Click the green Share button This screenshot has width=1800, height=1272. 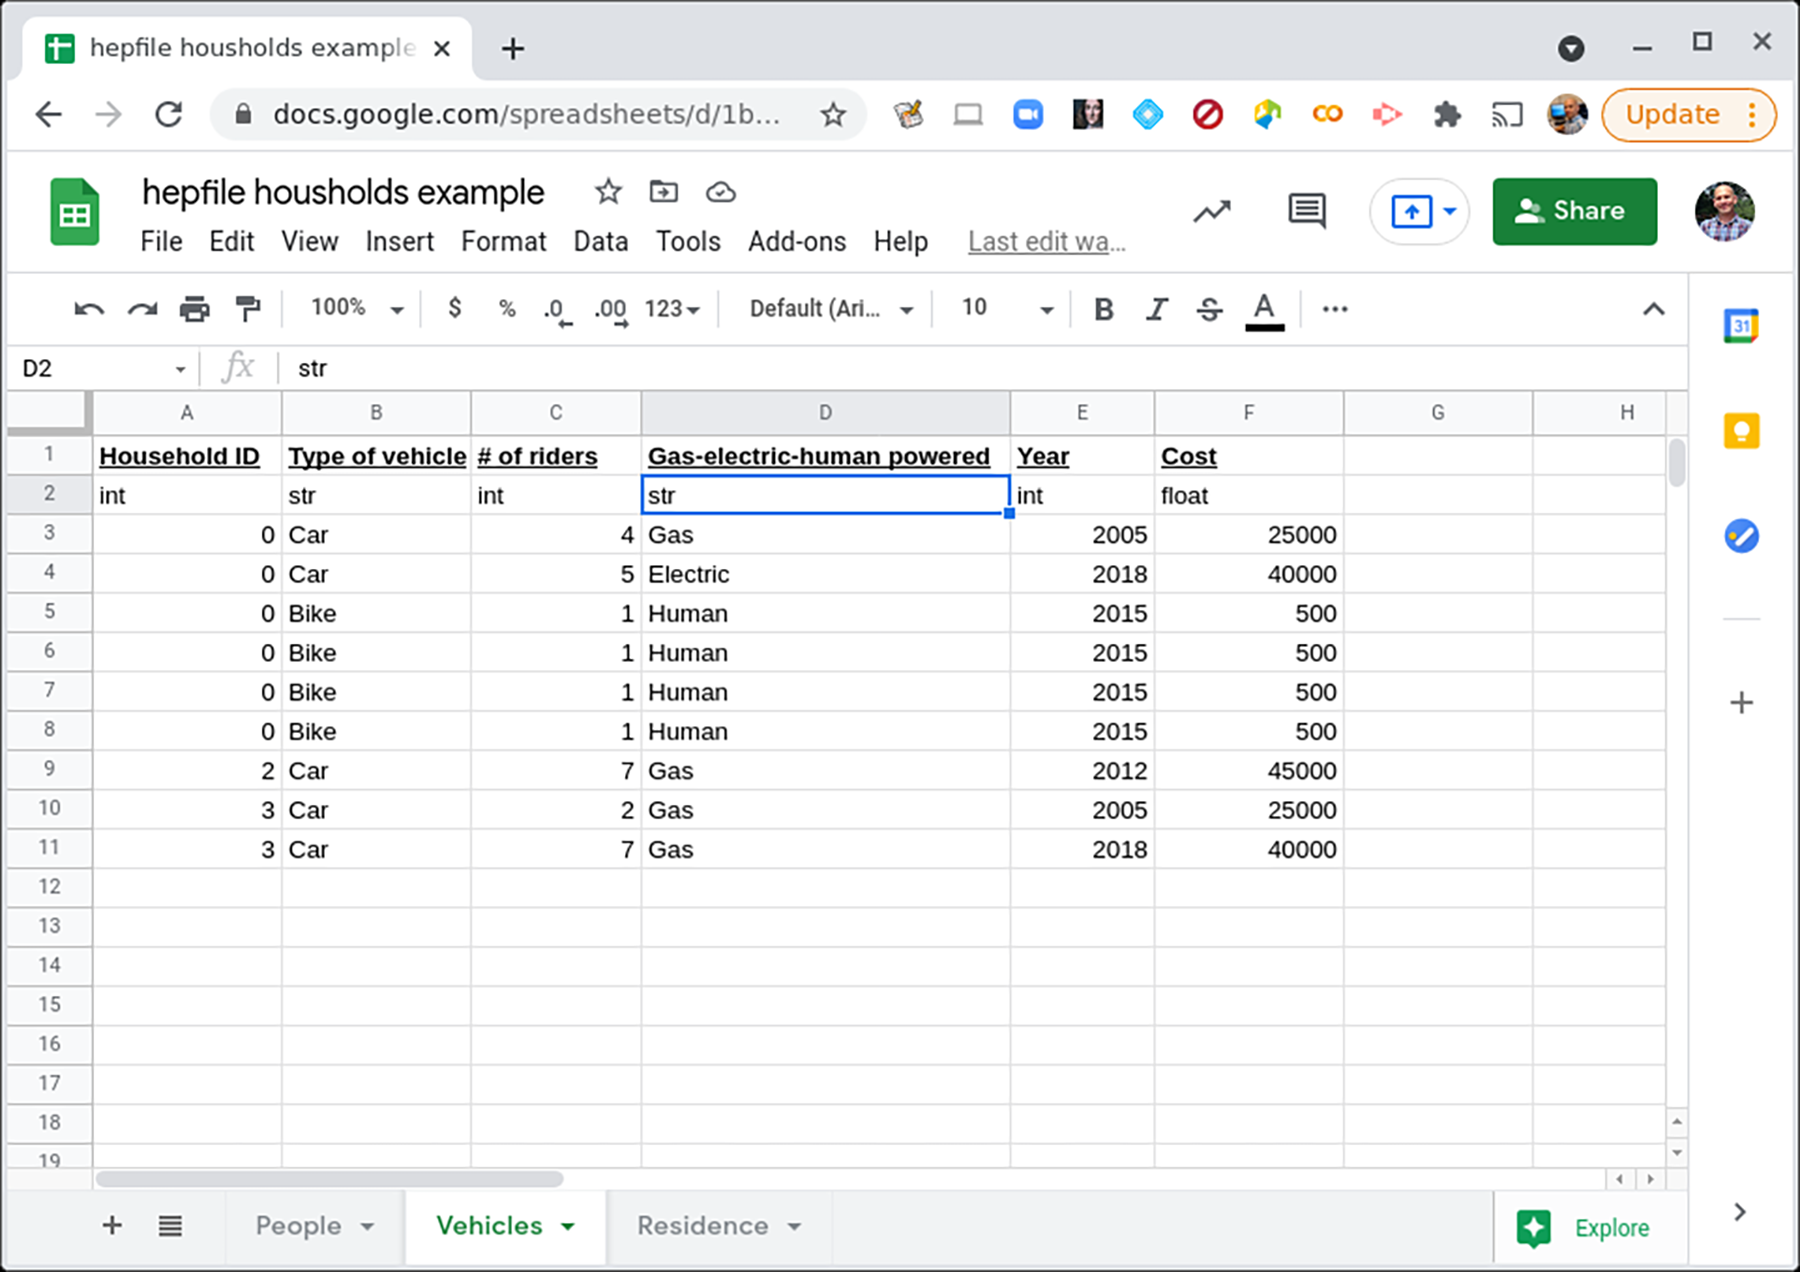pyautogui.click(x=1575, y=211)
